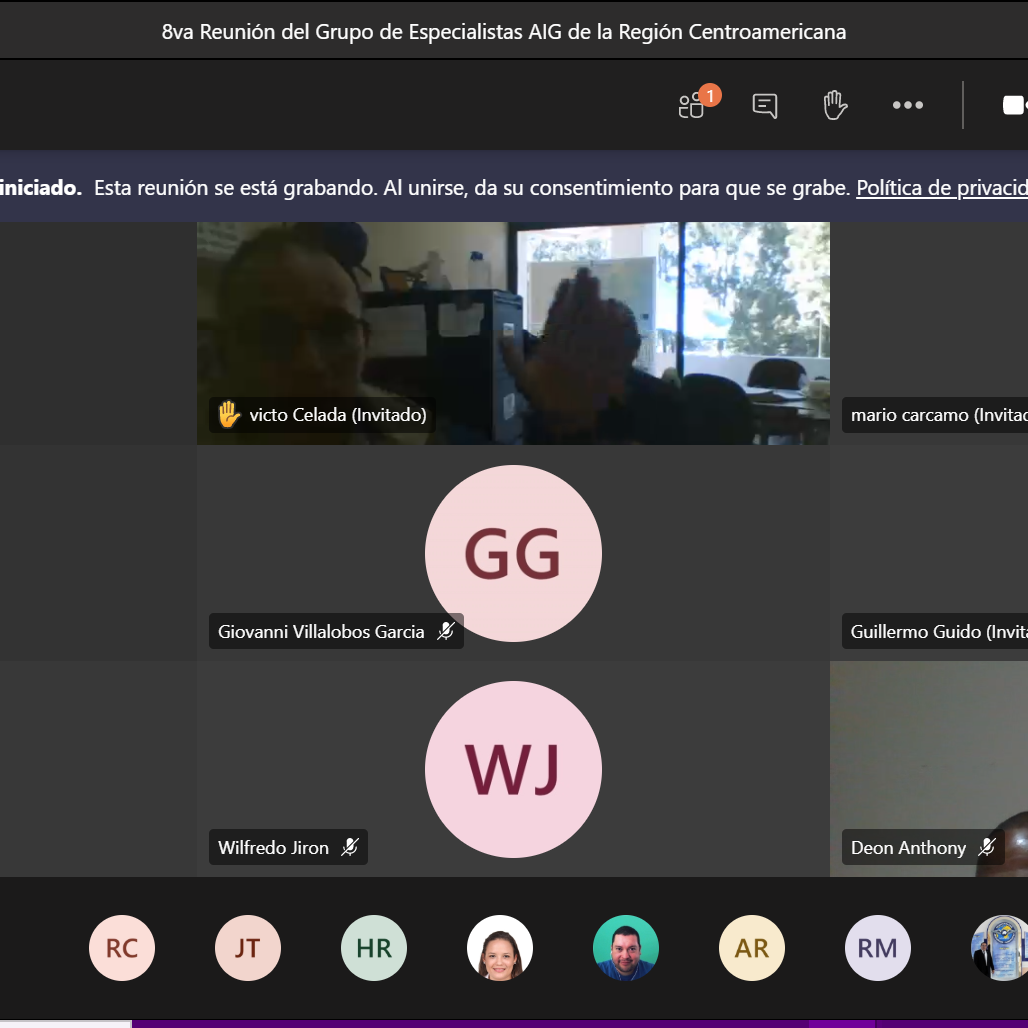Click Deon Anthony's muted microphone icon
The height and width of the screenshot is (1028, 1028).
987,847
